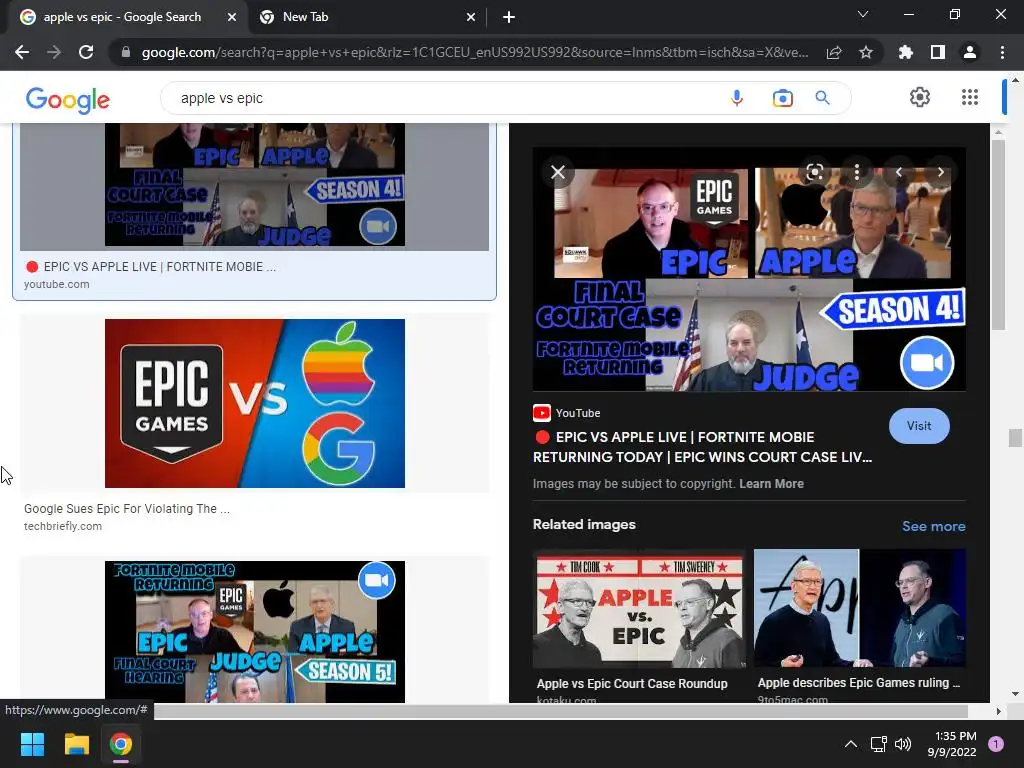Open Google Sues Epic For Violating result title
Image resolution: width=1024 pixels, height=768 pixels.
coord(127,509)
